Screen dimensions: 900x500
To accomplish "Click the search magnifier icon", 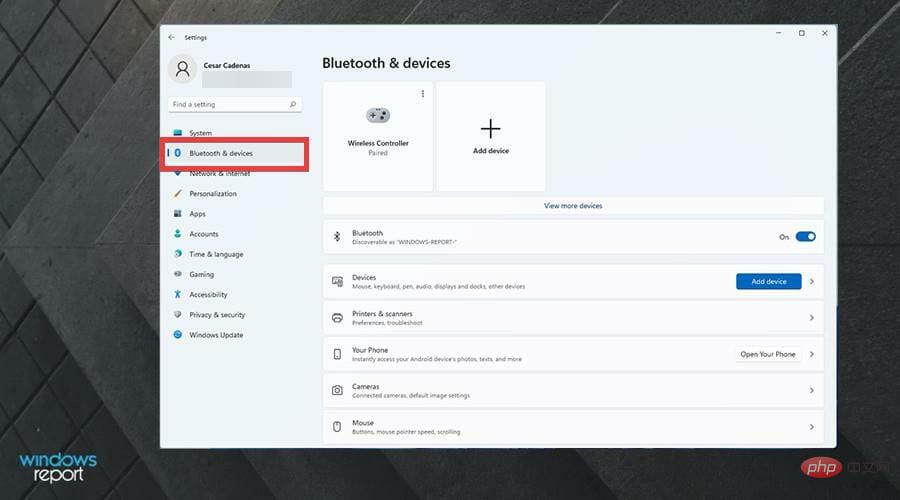I will 293,104.
